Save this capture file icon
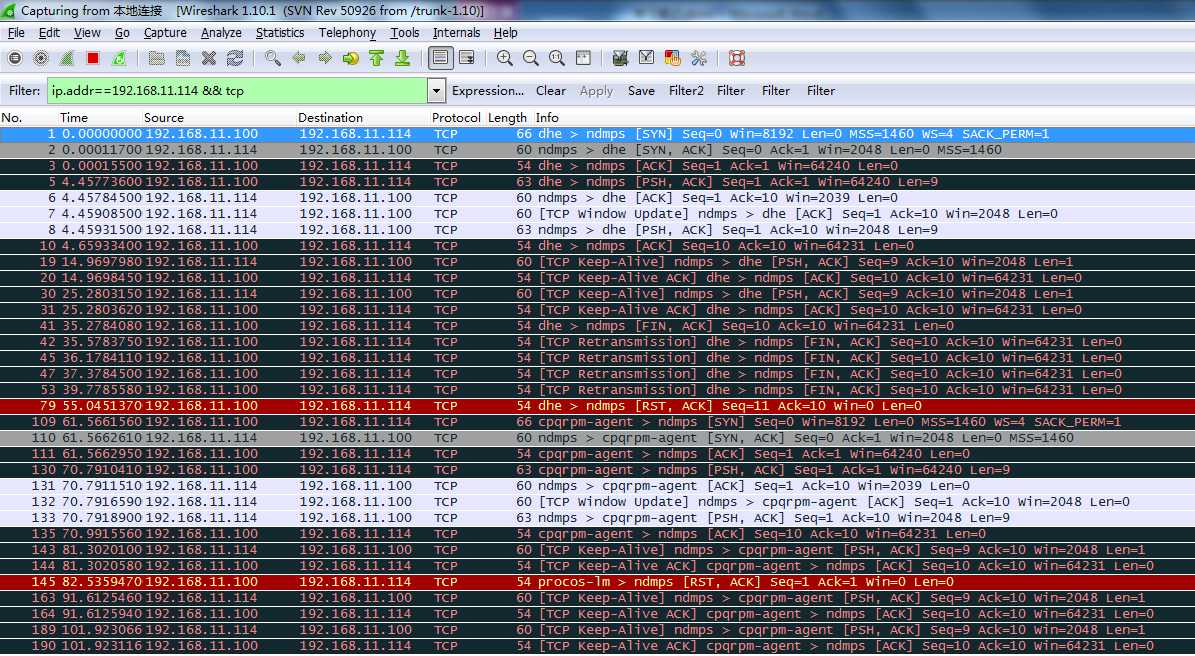Screen dimensions: 1195x656 (183, 59)
